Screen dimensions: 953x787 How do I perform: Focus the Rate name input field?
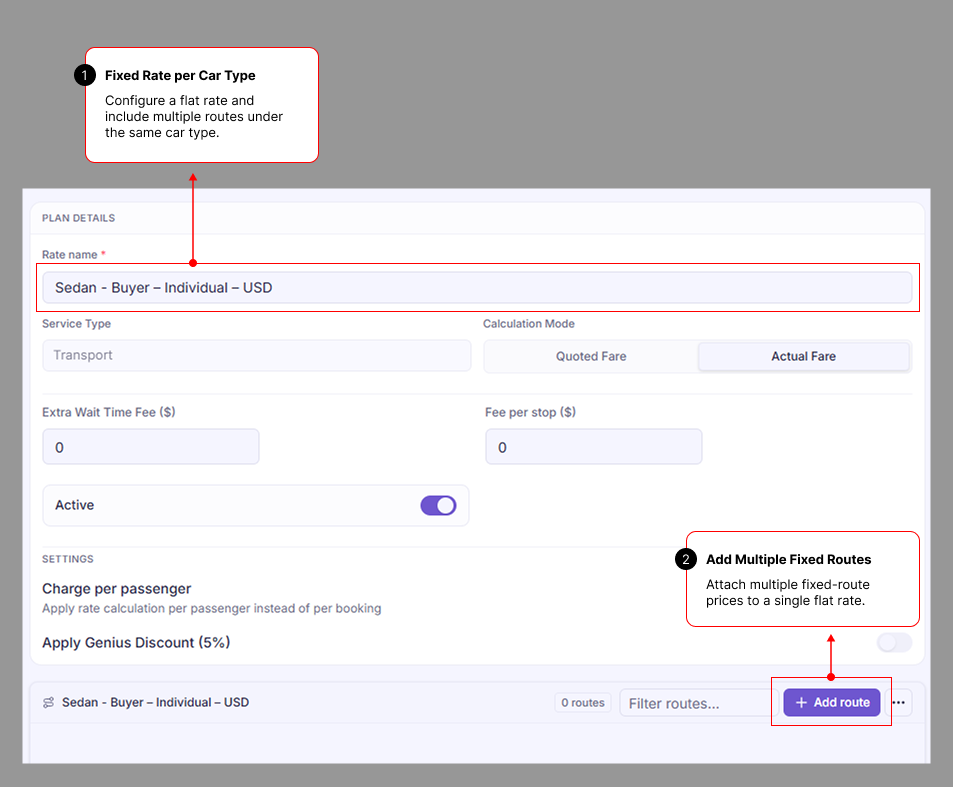[x=477, y=287]
